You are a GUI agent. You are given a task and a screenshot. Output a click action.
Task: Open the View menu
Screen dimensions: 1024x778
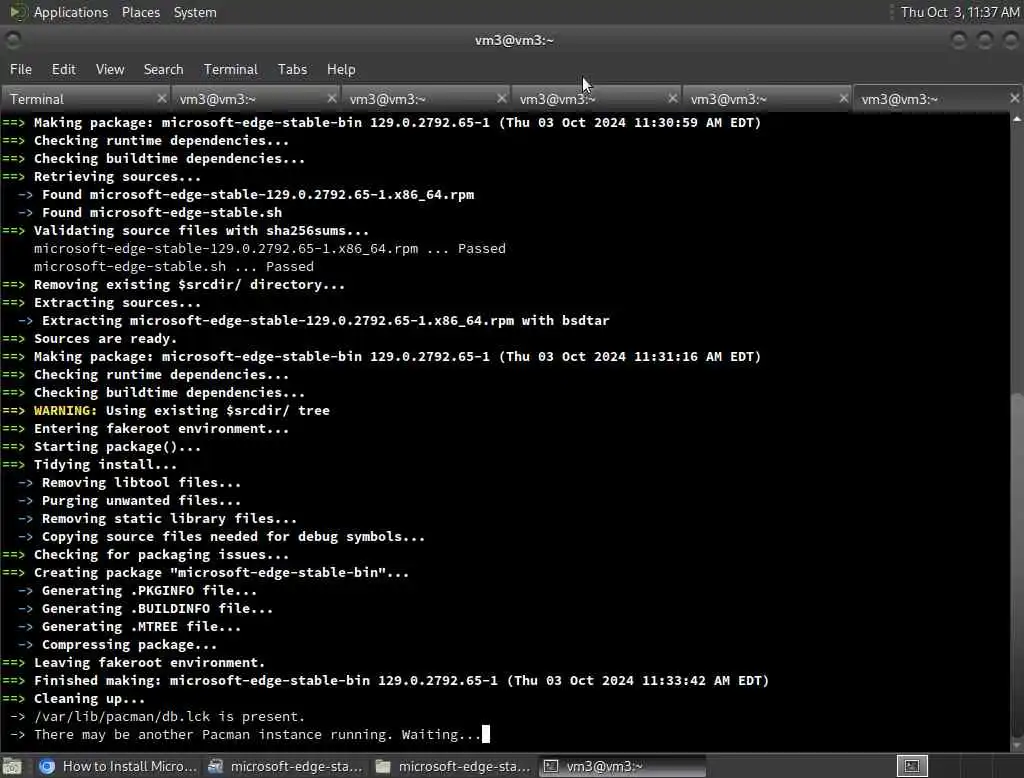pos(110,69)
